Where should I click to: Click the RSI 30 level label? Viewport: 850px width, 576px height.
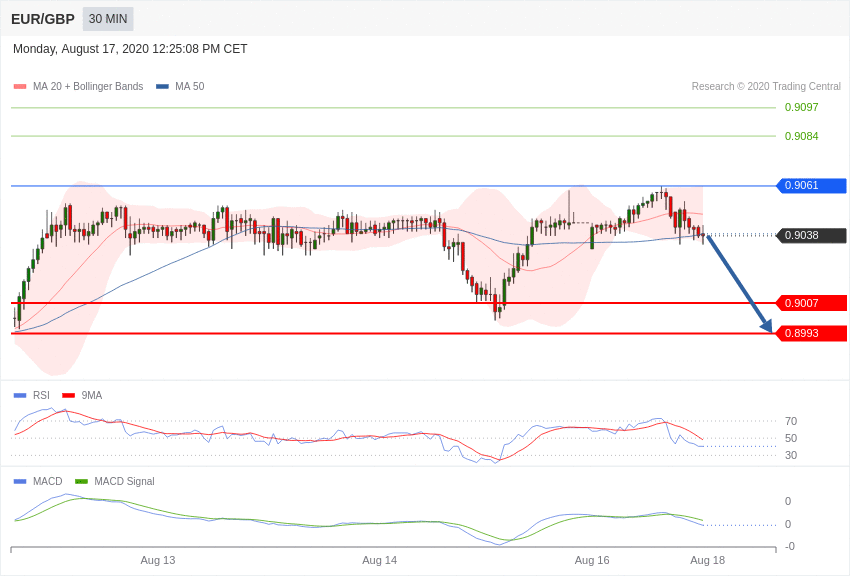click(x=791, y=455)
